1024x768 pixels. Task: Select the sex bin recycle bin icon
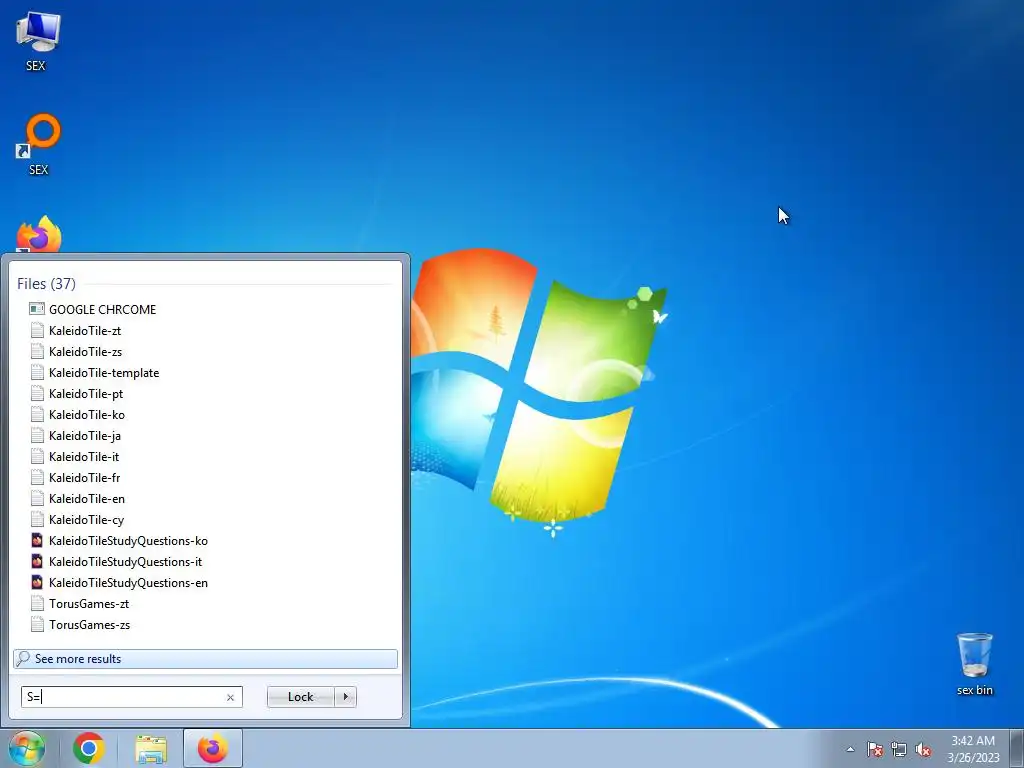[974, 664]
